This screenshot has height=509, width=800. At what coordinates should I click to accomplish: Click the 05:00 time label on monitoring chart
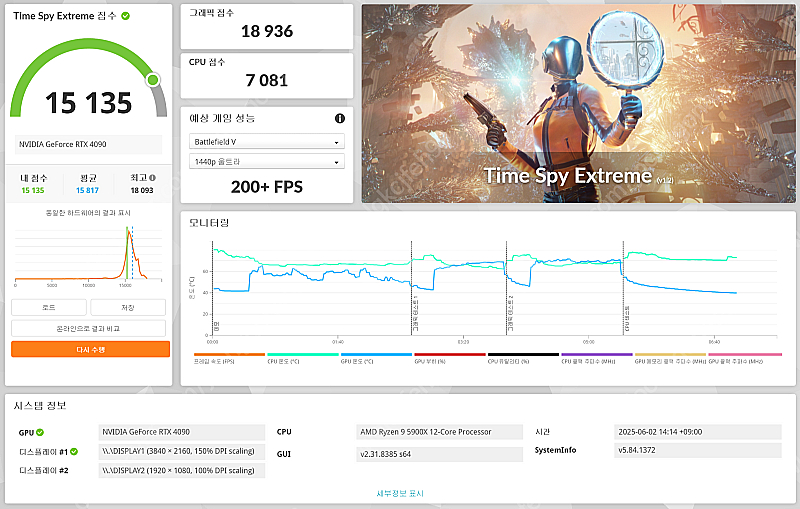[589, 342]
